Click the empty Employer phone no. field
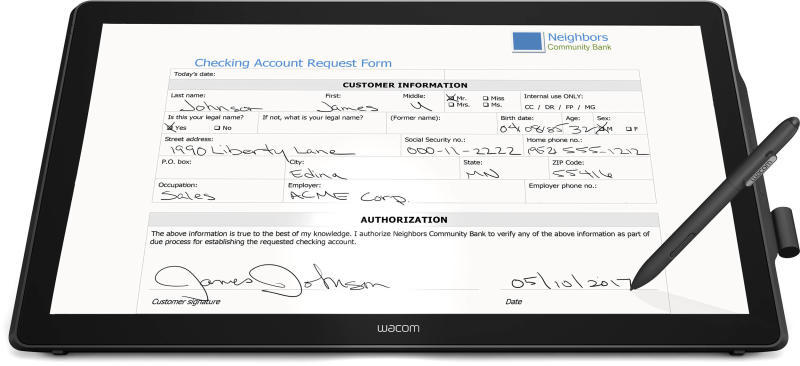 pos(591,191)
